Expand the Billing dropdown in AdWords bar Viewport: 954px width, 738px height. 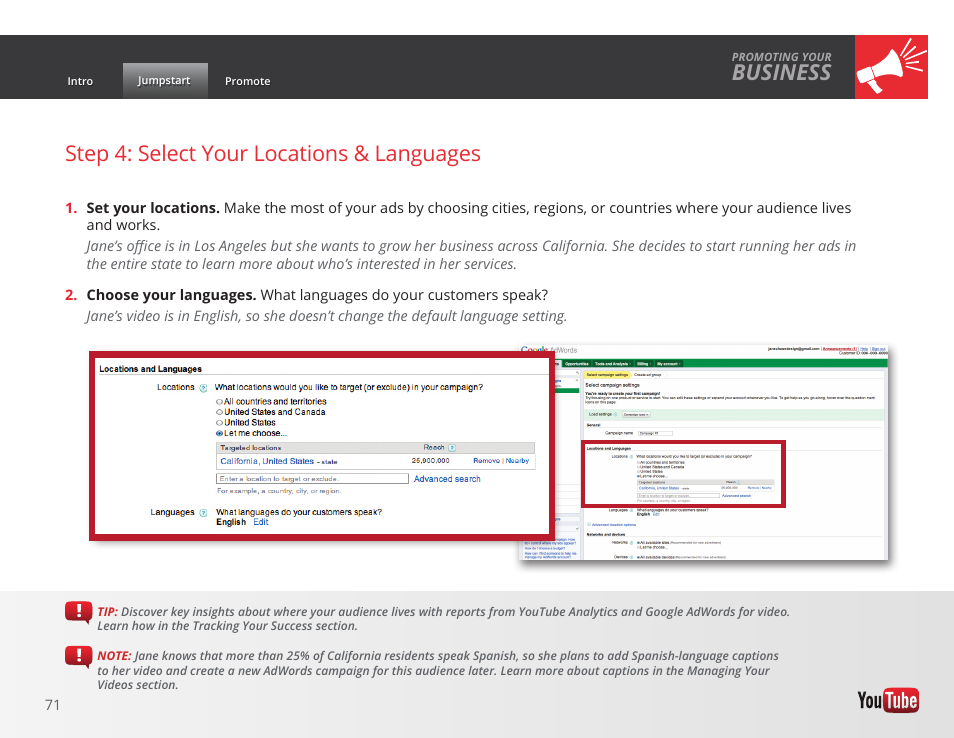pyautogui.click(x=643, y=364)
